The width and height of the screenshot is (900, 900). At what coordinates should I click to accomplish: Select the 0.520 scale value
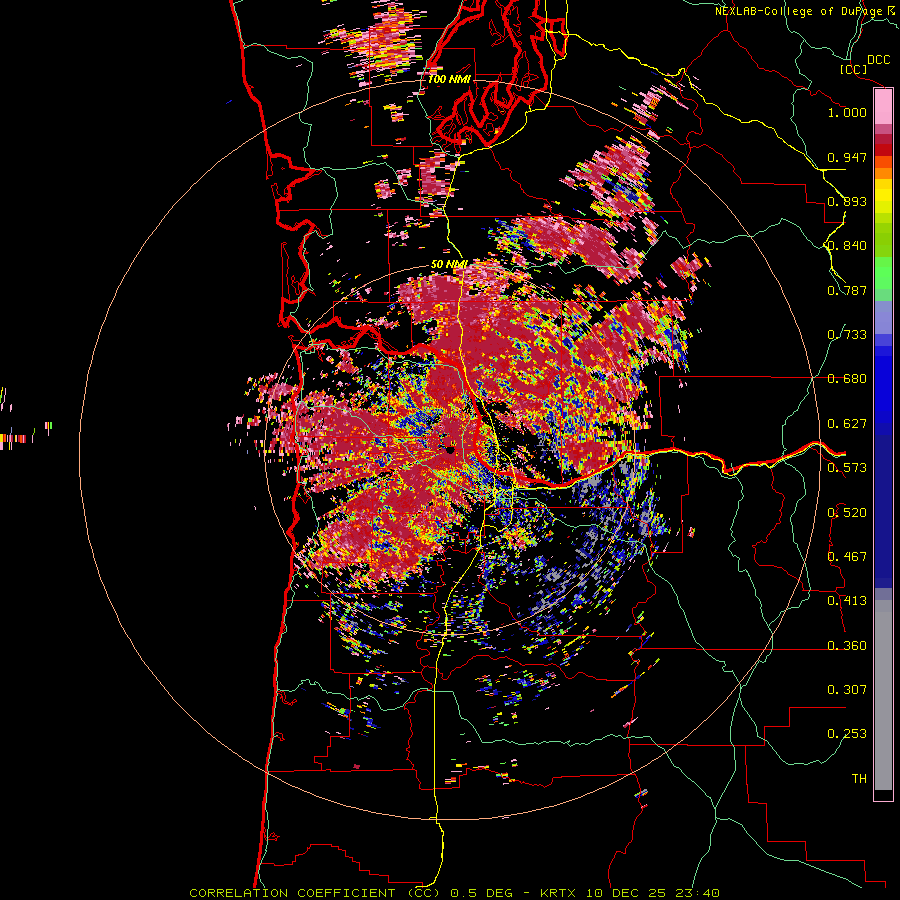[847, 513]
